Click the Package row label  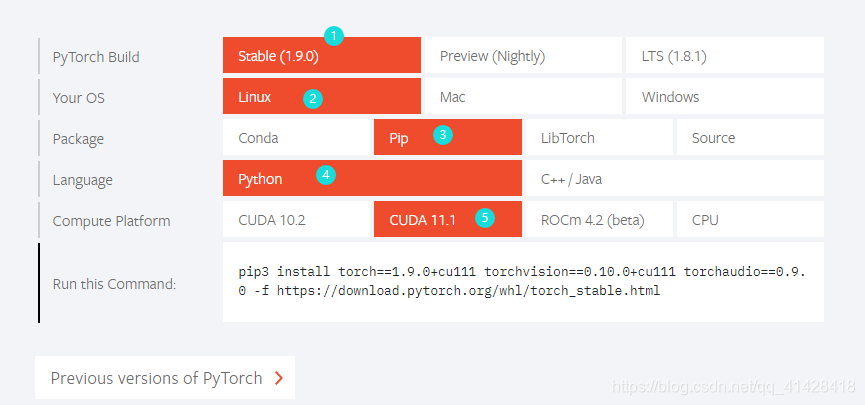[x=78, y=139]
